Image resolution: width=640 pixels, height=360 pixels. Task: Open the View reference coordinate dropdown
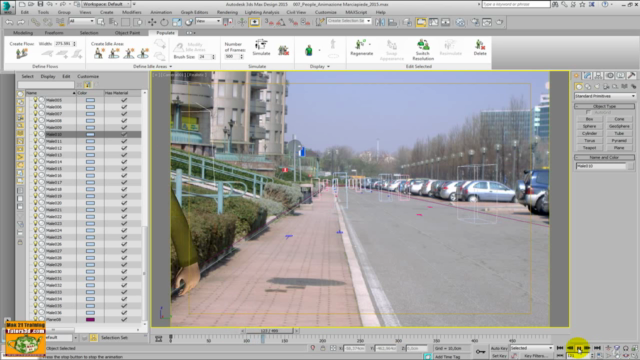208,21
